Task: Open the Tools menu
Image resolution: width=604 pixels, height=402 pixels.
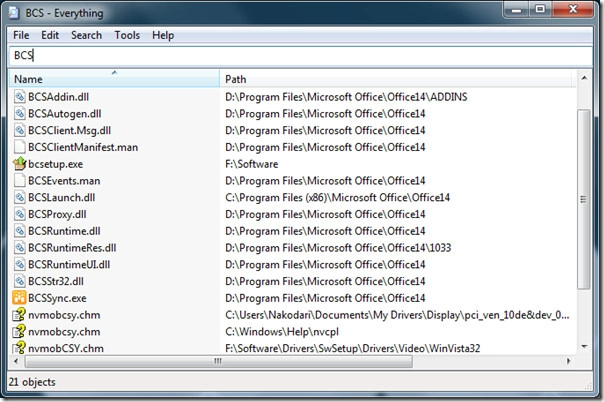Action: click(127, 35)
